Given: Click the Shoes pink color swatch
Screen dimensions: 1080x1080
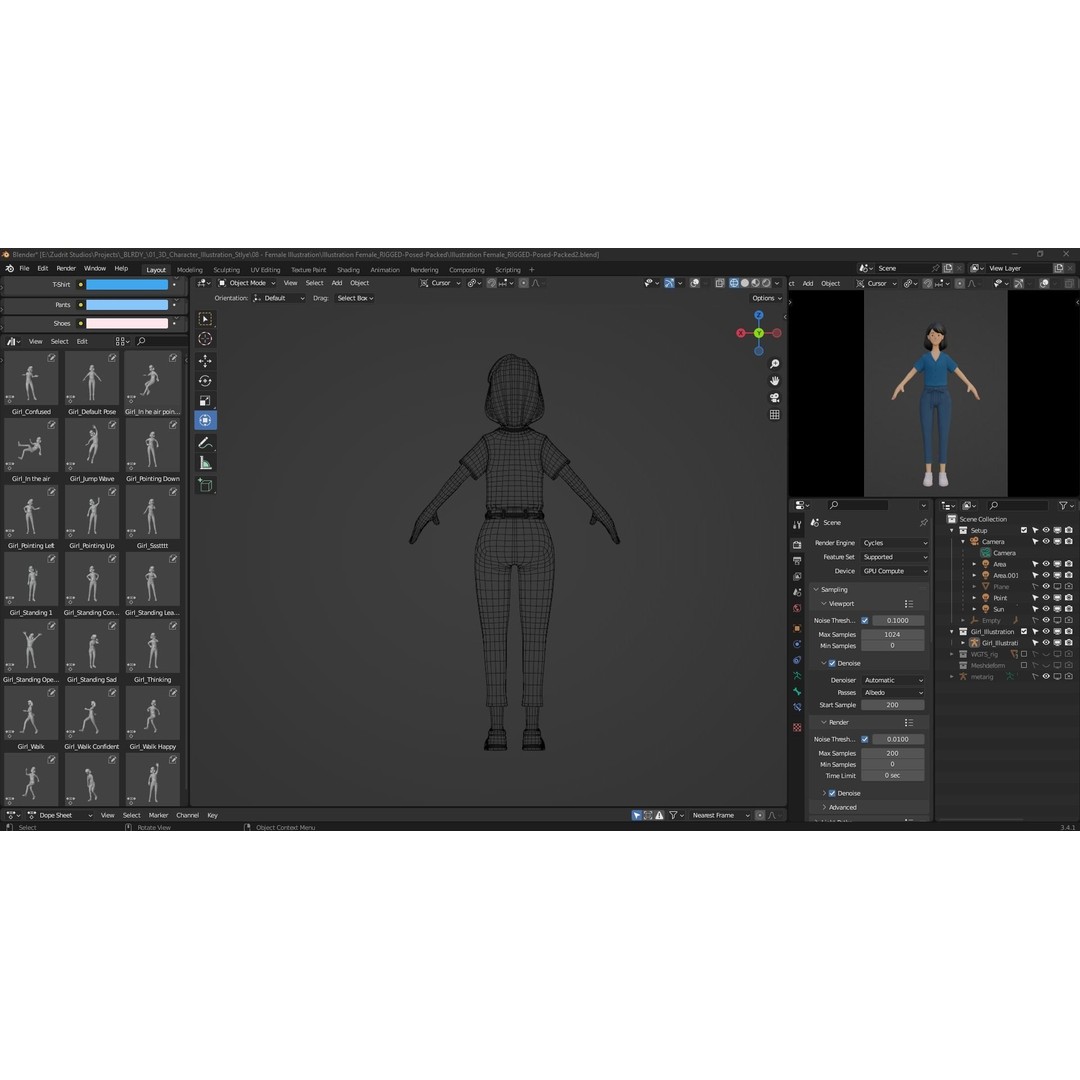Looking at the screenshot, I should [127, 323].
